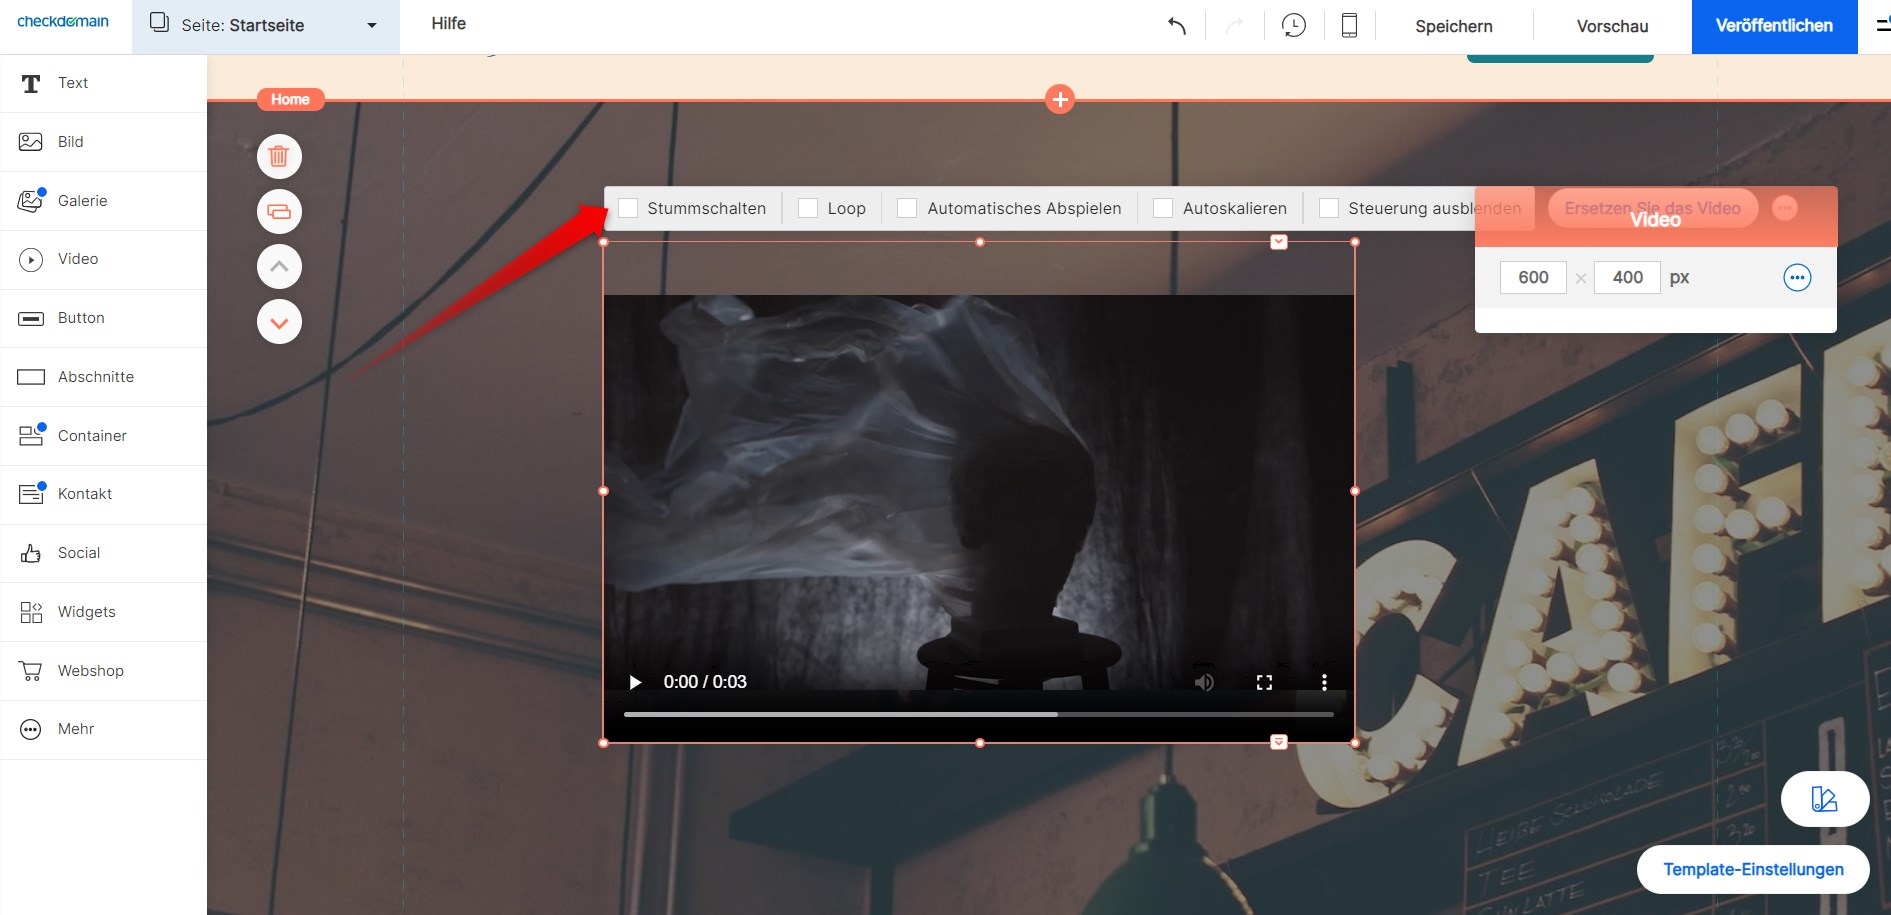
Task: Enable the Loop checkbox
Action: 806,208
